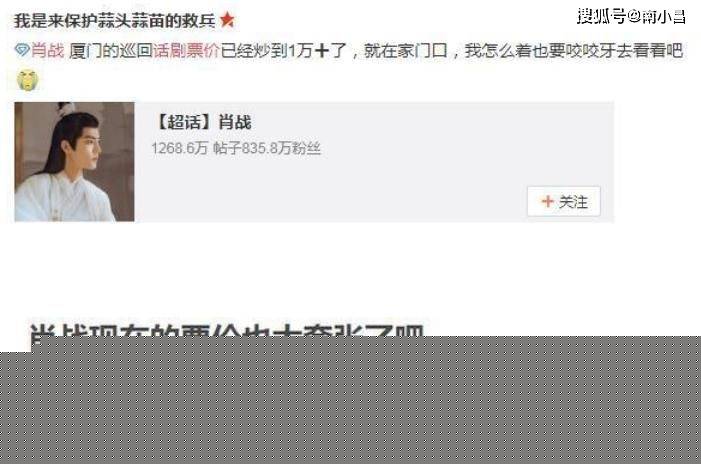Click the 搜狐号@南小昌 watermark

631,17
